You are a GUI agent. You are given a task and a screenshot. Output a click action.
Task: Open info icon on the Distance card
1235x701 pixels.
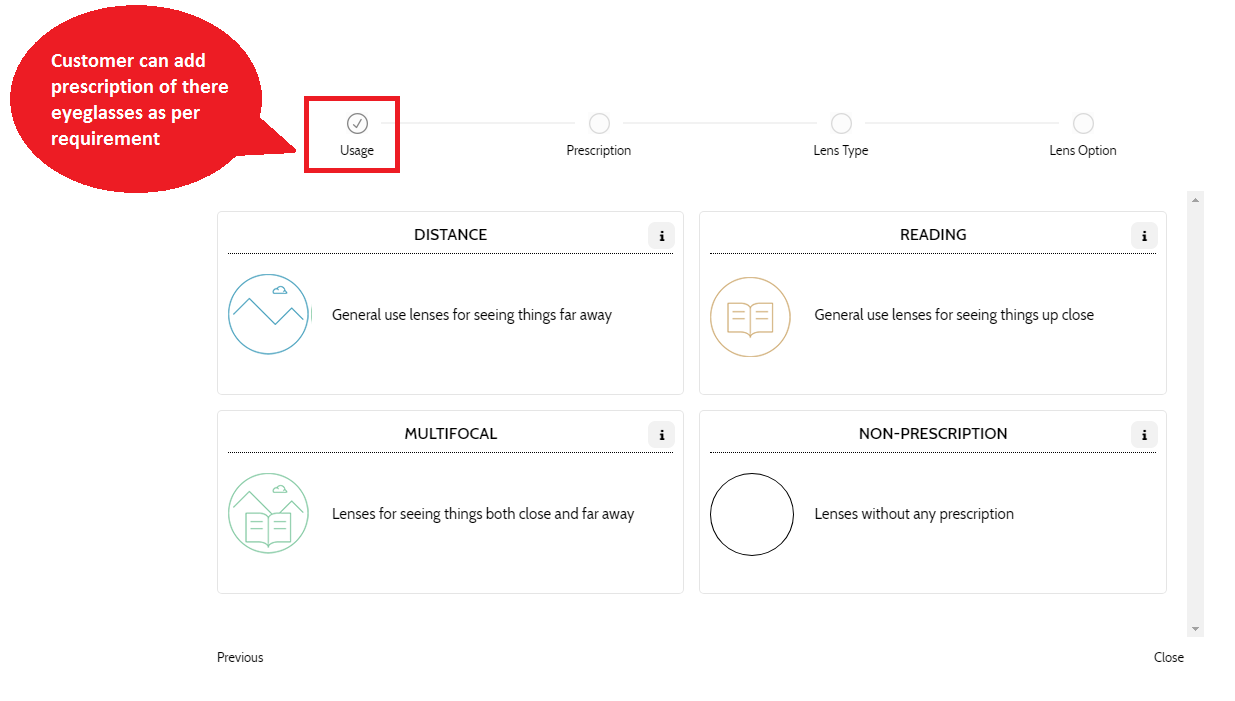click(x=661, y=236)
